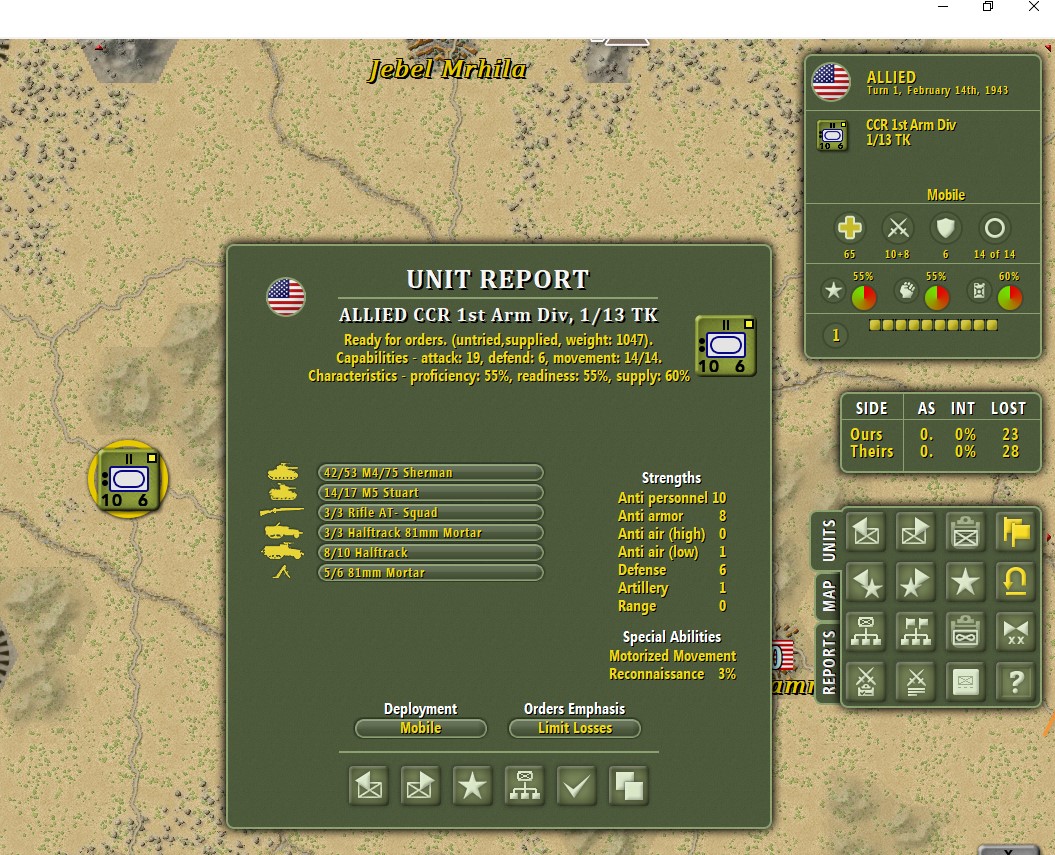The image size is (1055, 855).
Task: Click the overlapping squares icon in Unit Report
Action: [x=628, y=785]
